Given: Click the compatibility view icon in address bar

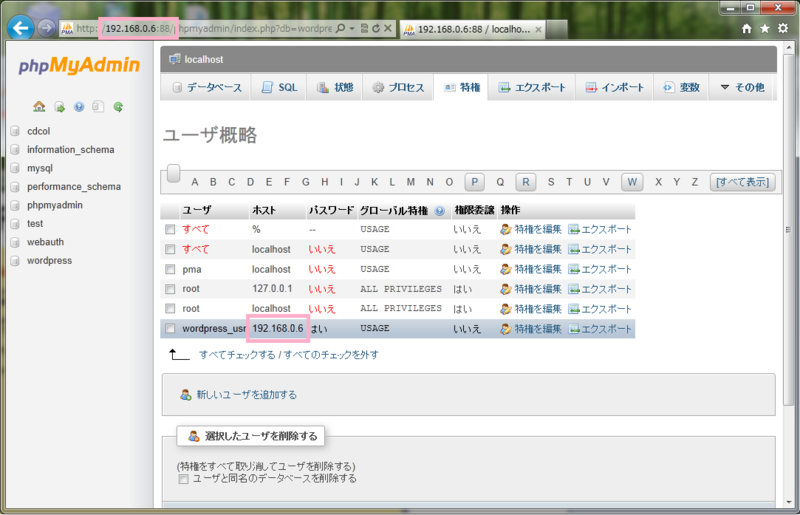Looking at the screenshot, I should pos(364,29).
